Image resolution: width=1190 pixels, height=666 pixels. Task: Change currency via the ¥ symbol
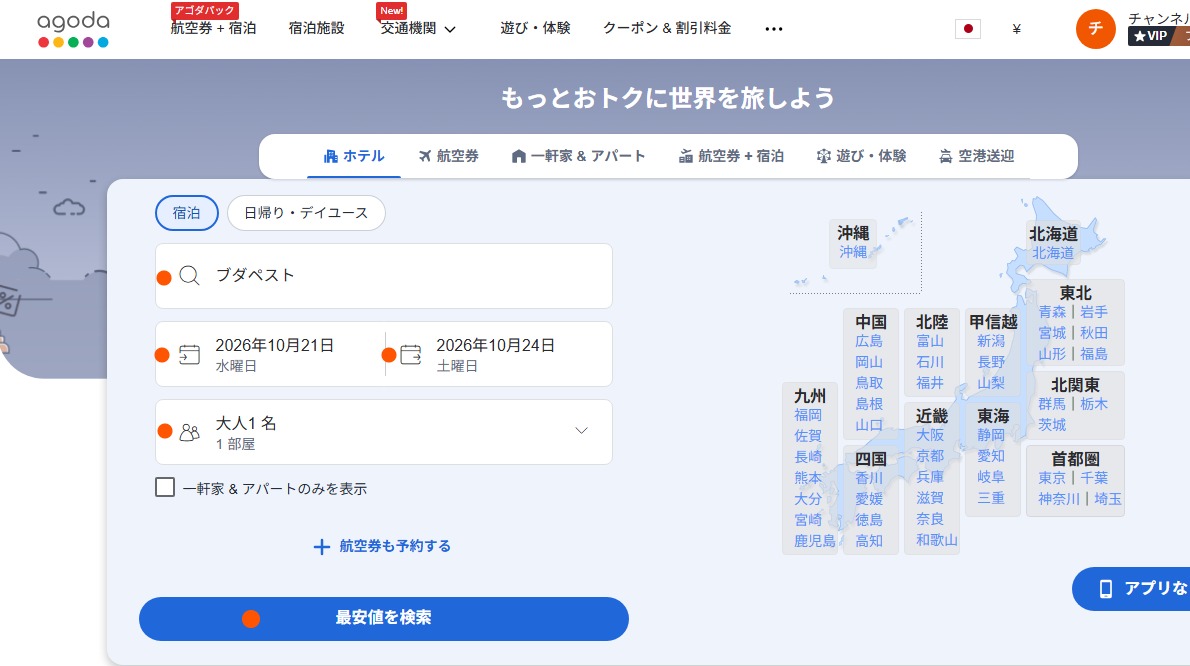point(1016,29)
